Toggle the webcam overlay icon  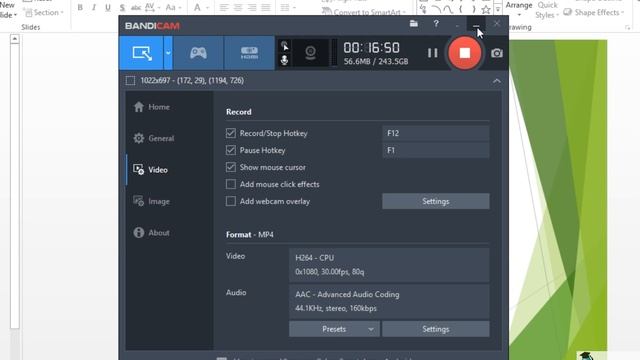pos(310,53)
